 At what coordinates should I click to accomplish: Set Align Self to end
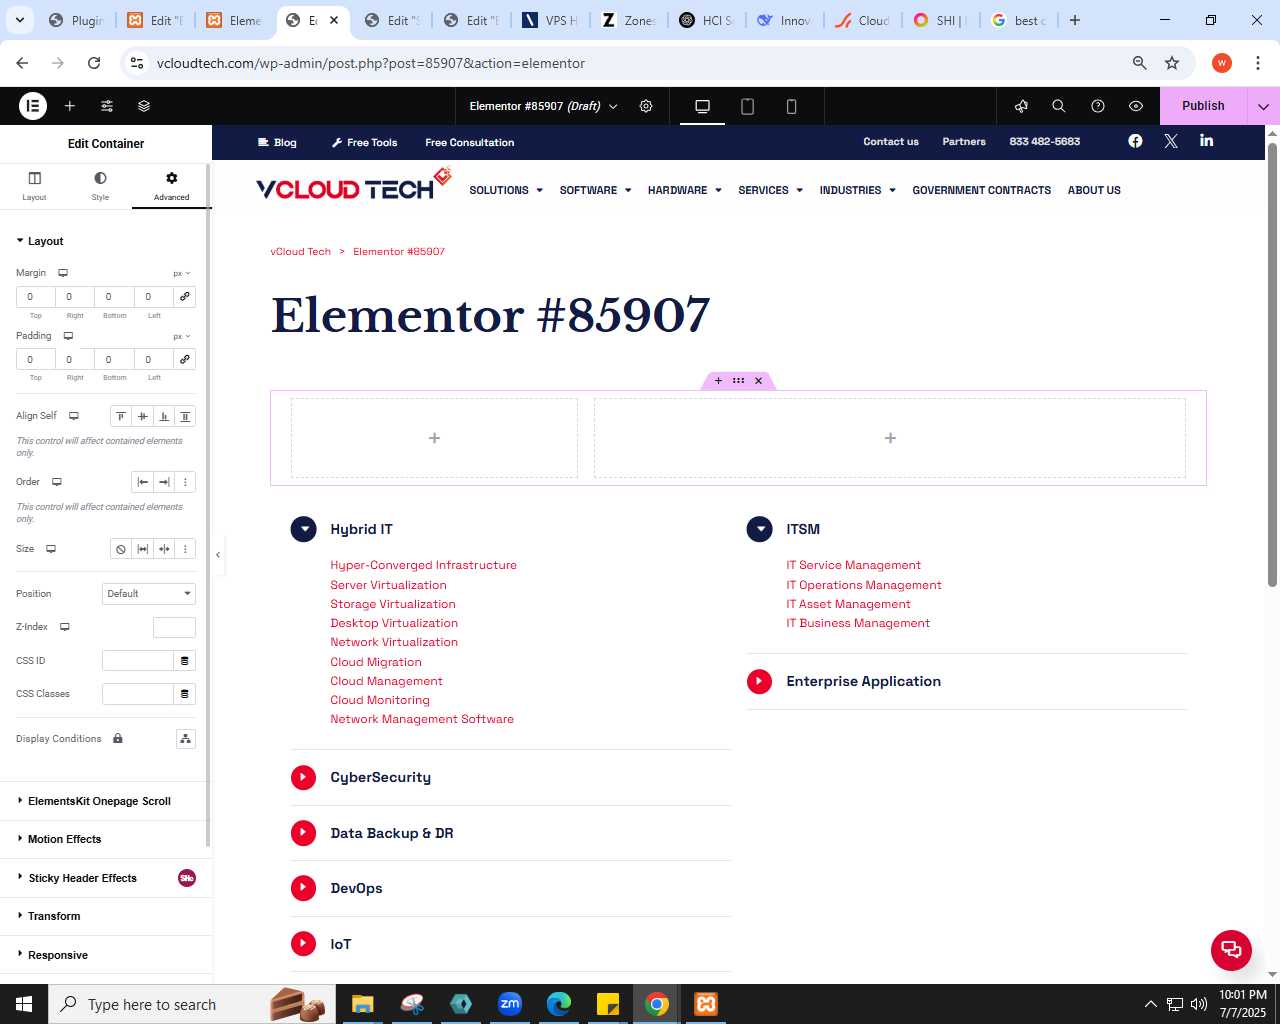coord(164,416)
